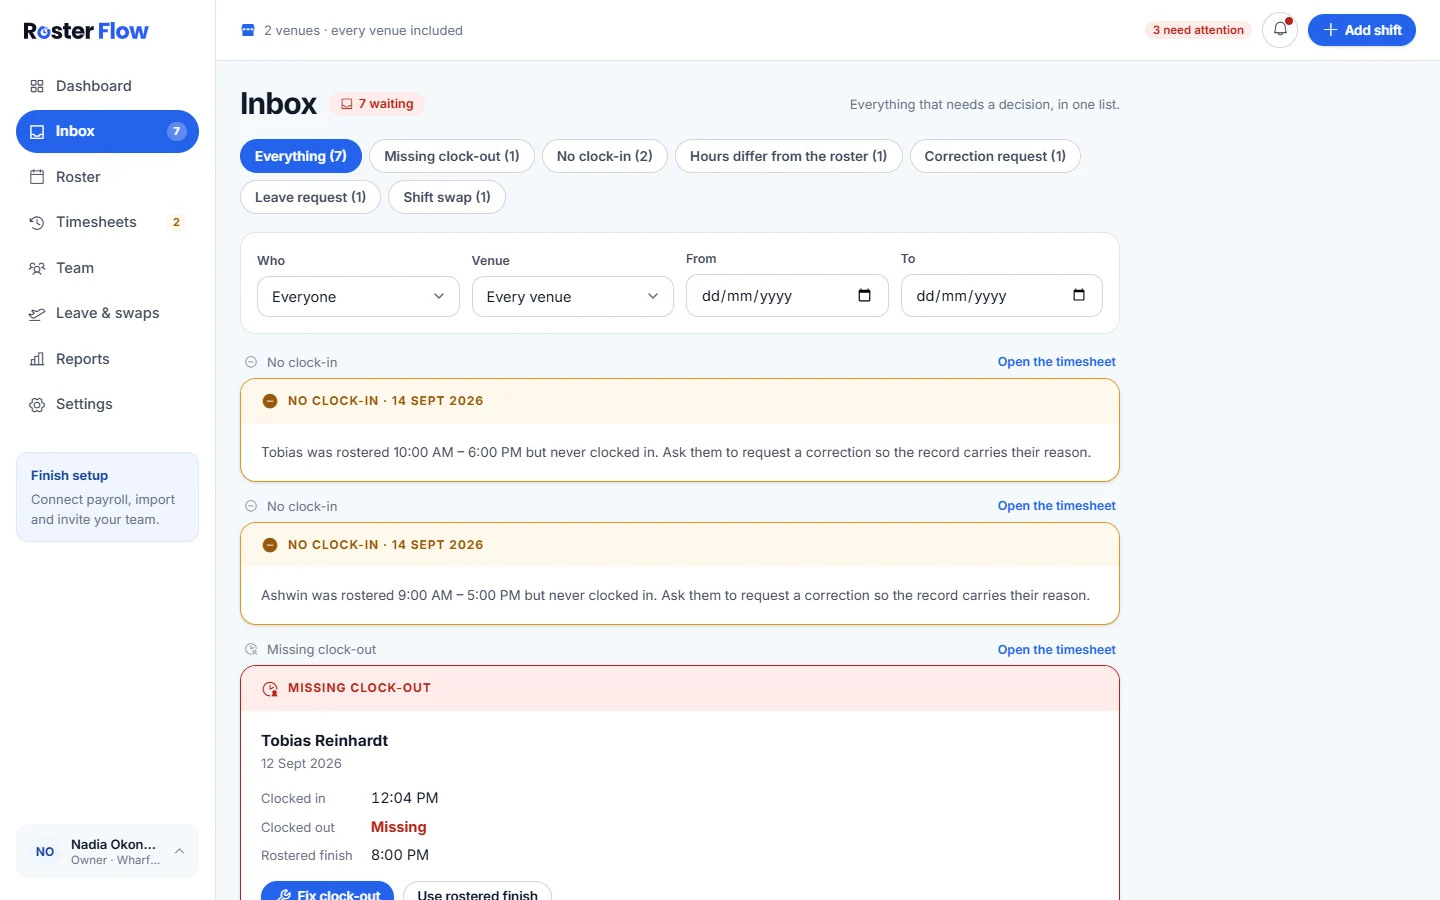Select Hours differ from the roster tab
This screenshot has height=900, width=1440.
coord(789,156)
